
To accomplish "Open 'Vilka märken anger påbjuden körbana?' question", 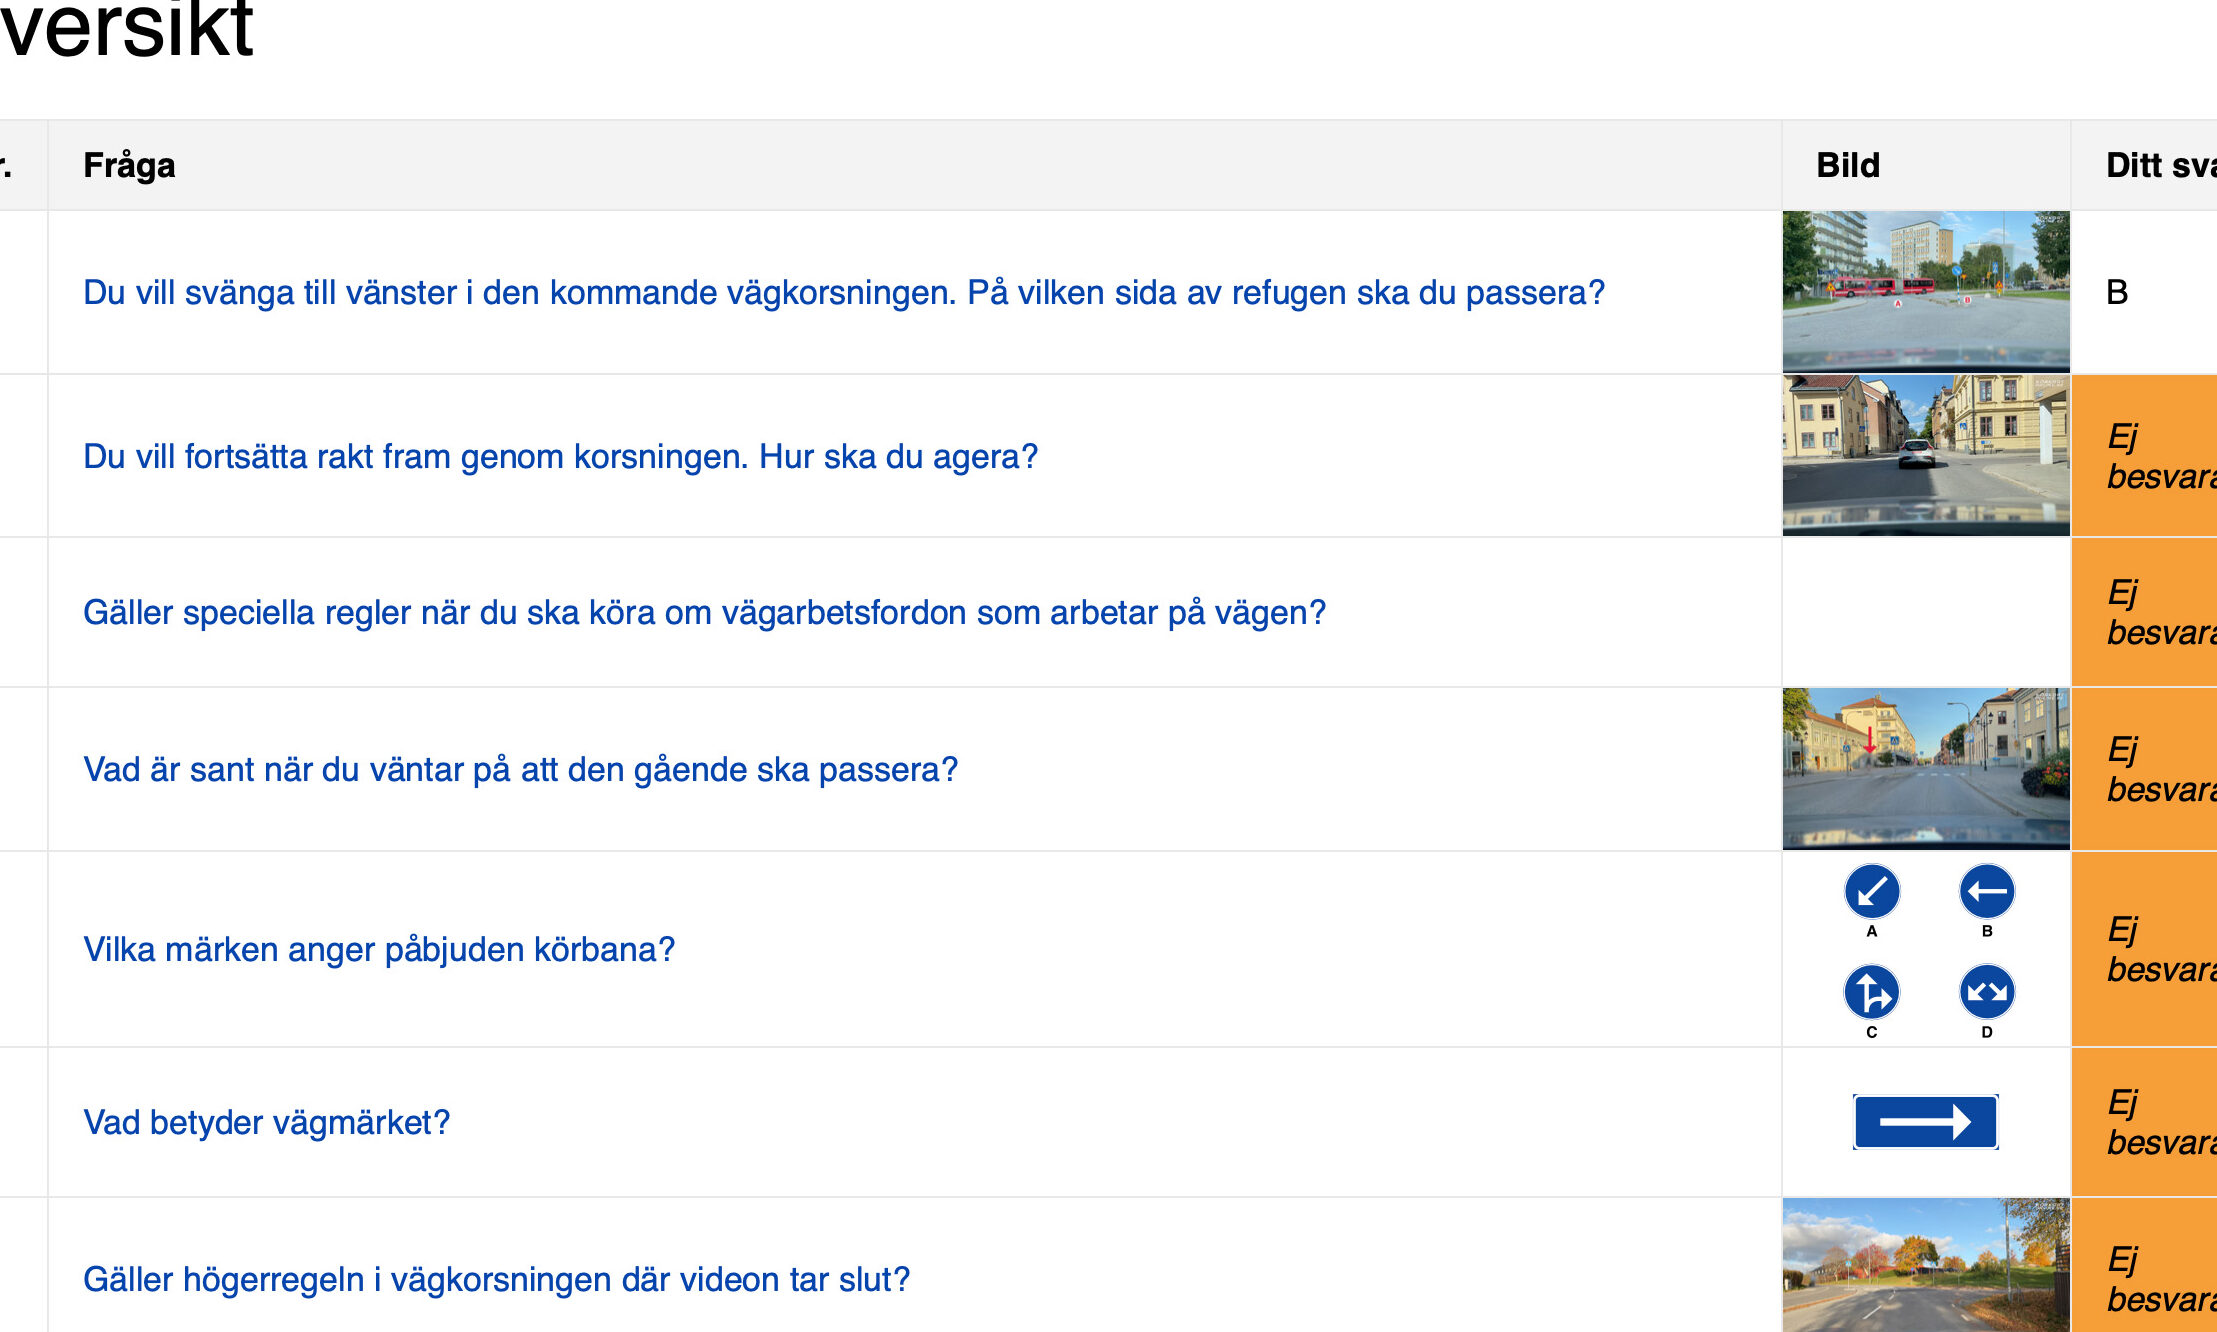I will tap(379, 949).
